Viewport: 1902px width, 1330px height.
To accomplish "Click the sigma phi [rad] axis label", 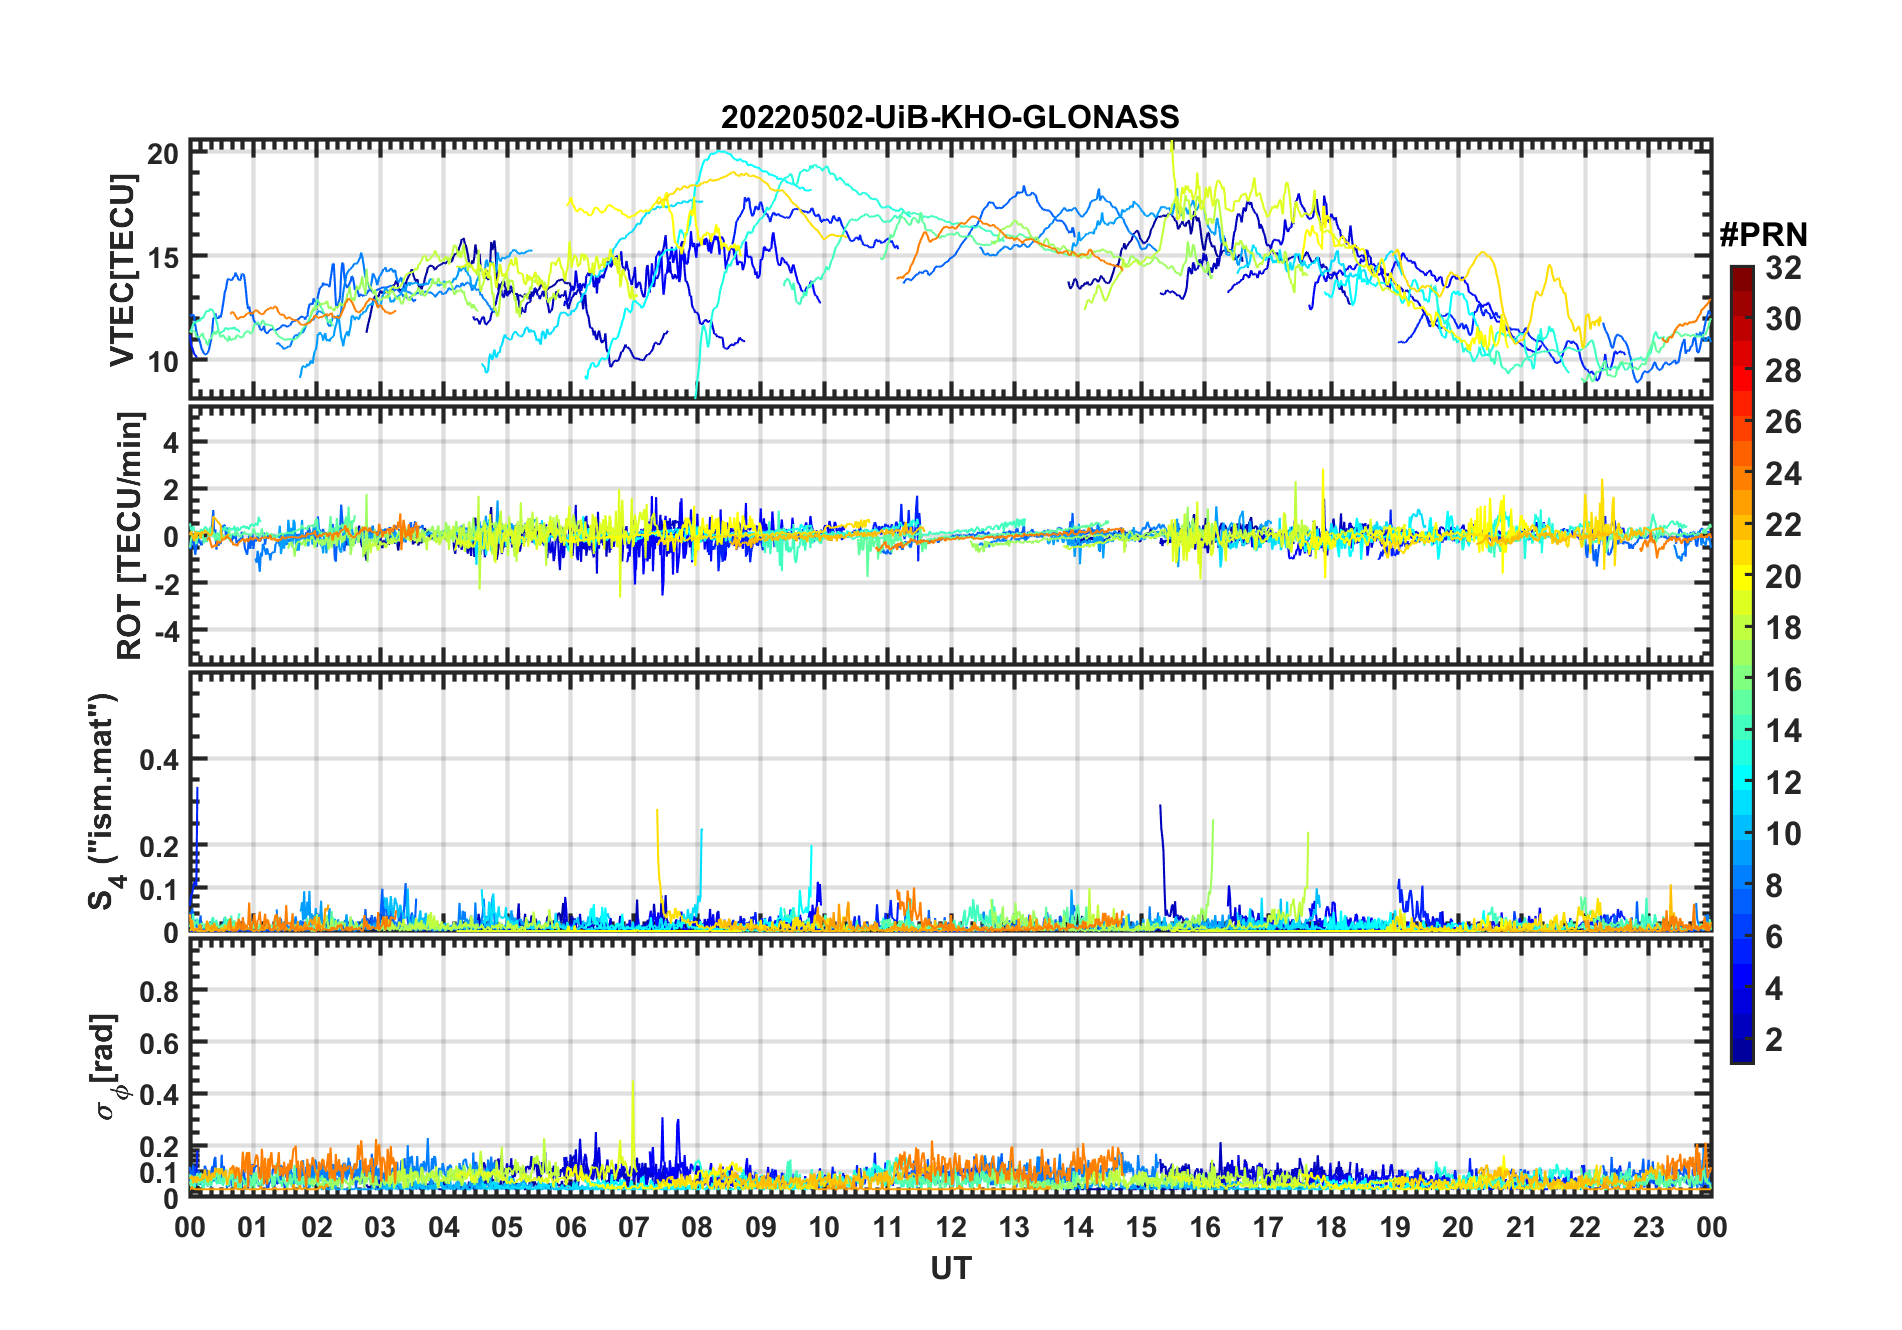I will point(109,1066).
